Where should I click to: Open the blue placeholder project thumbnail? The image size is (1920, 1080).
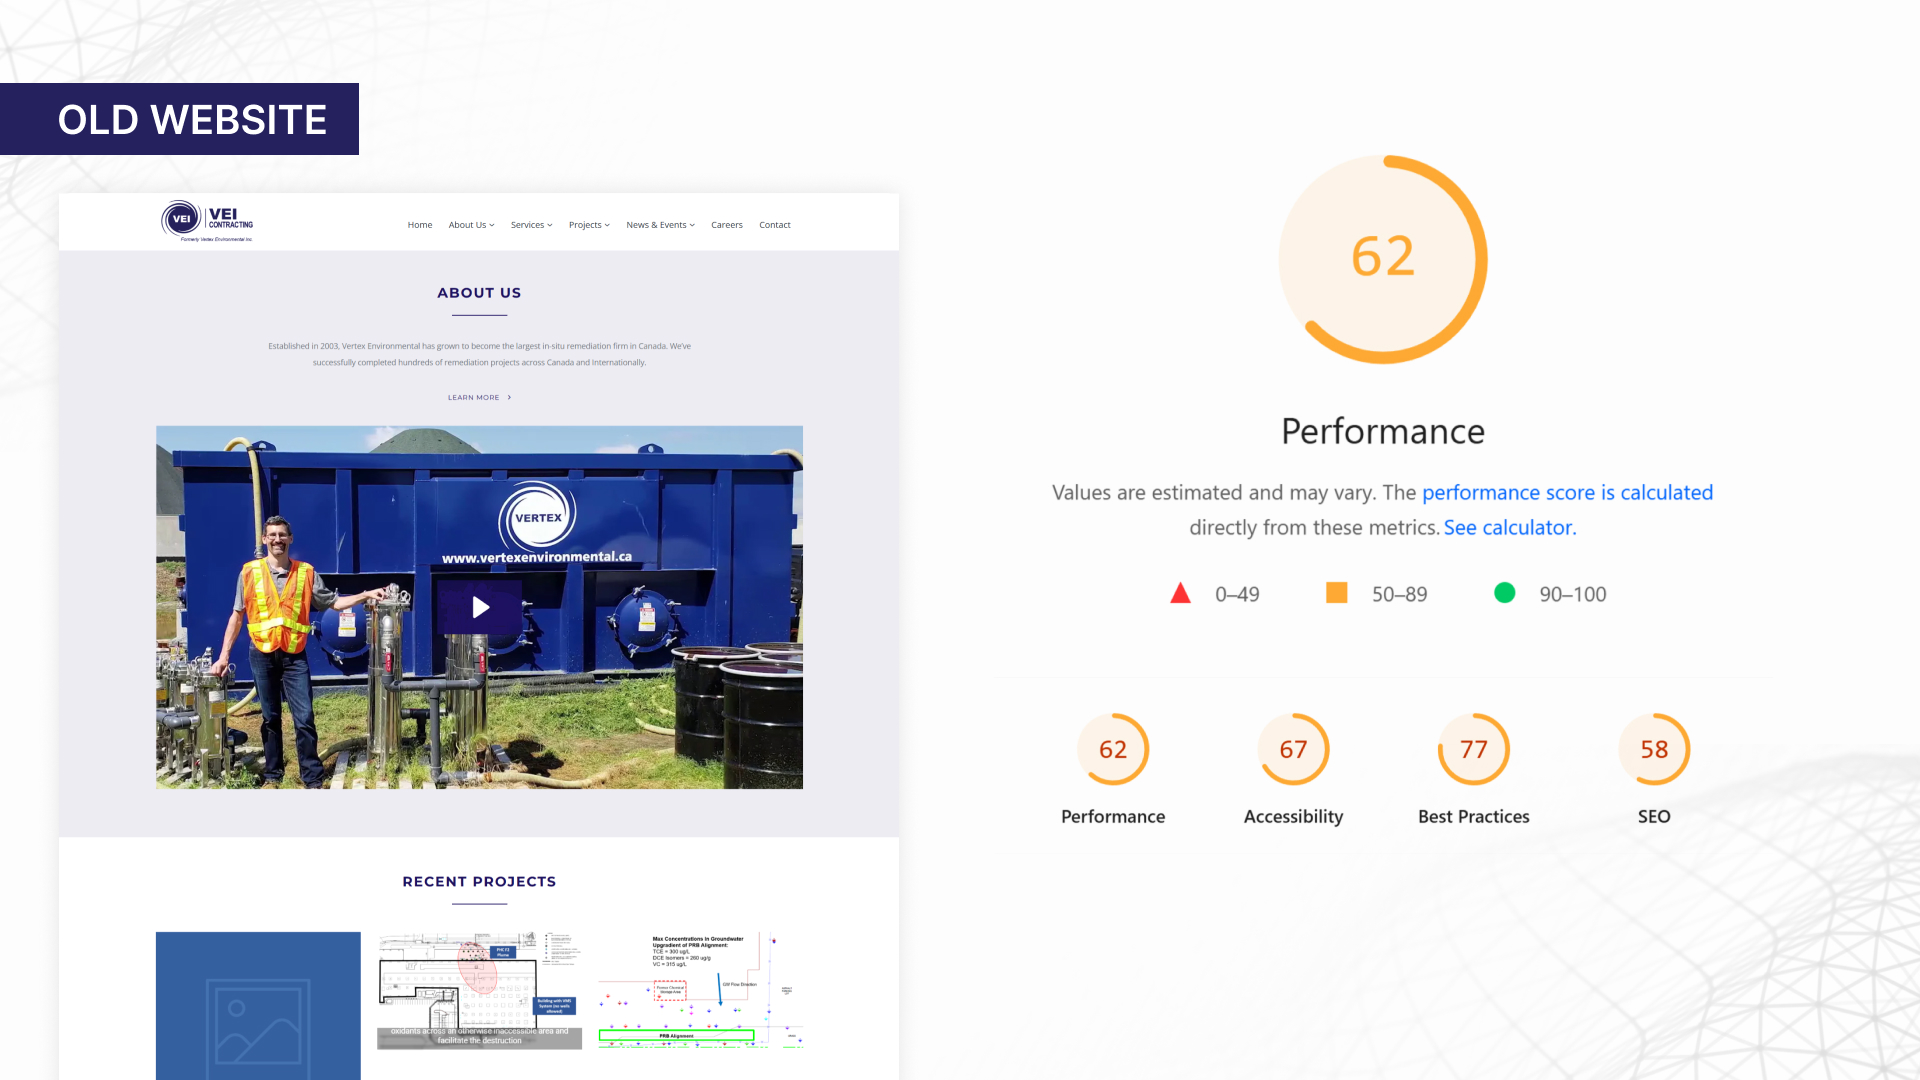[258, 1005]
